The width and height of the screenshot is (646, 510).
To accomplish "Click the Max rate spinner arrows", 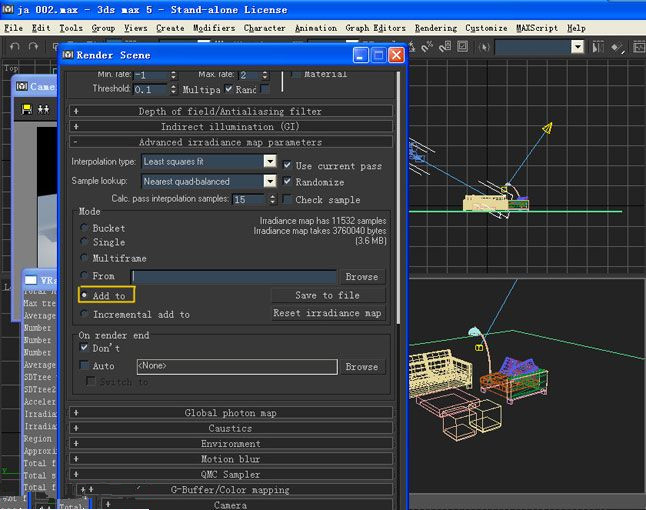I will coord(265,75).
